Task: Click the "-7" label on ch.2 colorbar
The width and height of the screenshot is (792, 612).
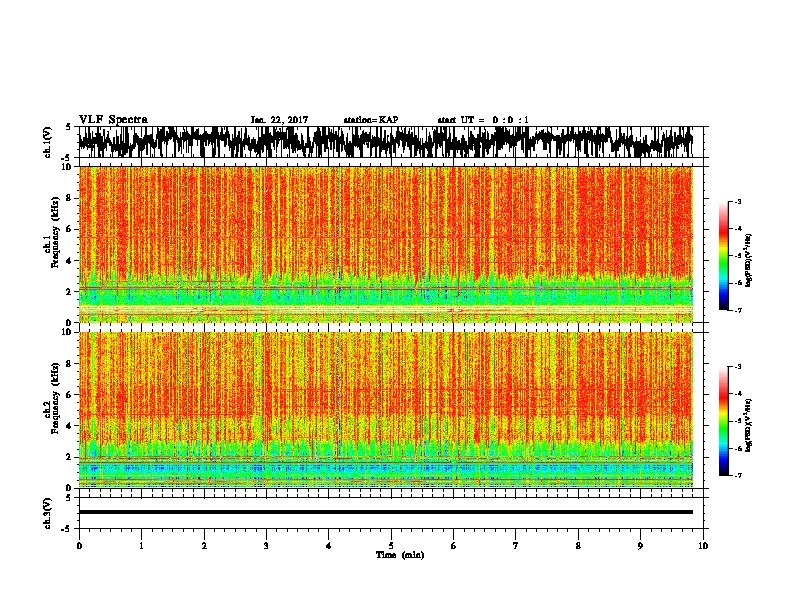Action: pyautogui.click(x=737, y=475)
